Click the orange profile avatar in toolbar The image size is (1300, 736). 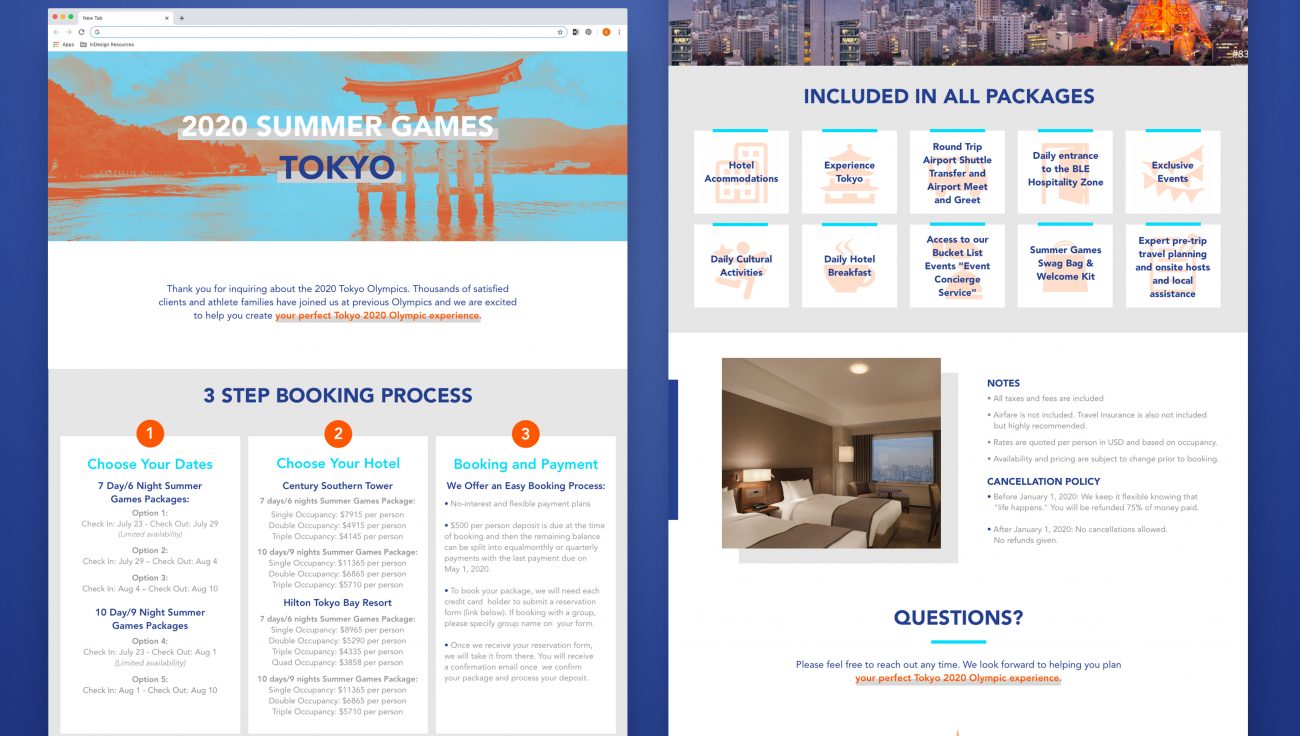point(606,32)
